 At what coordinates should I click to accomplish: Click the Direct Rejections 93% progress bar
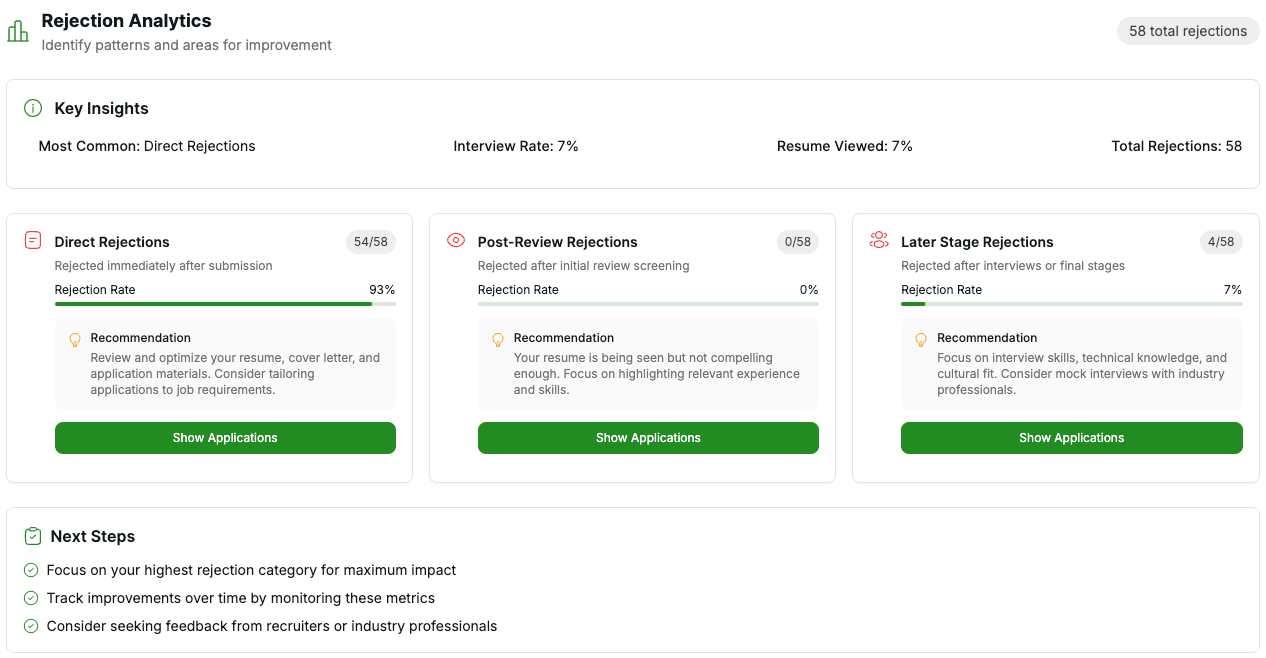(x=225, y=304)
